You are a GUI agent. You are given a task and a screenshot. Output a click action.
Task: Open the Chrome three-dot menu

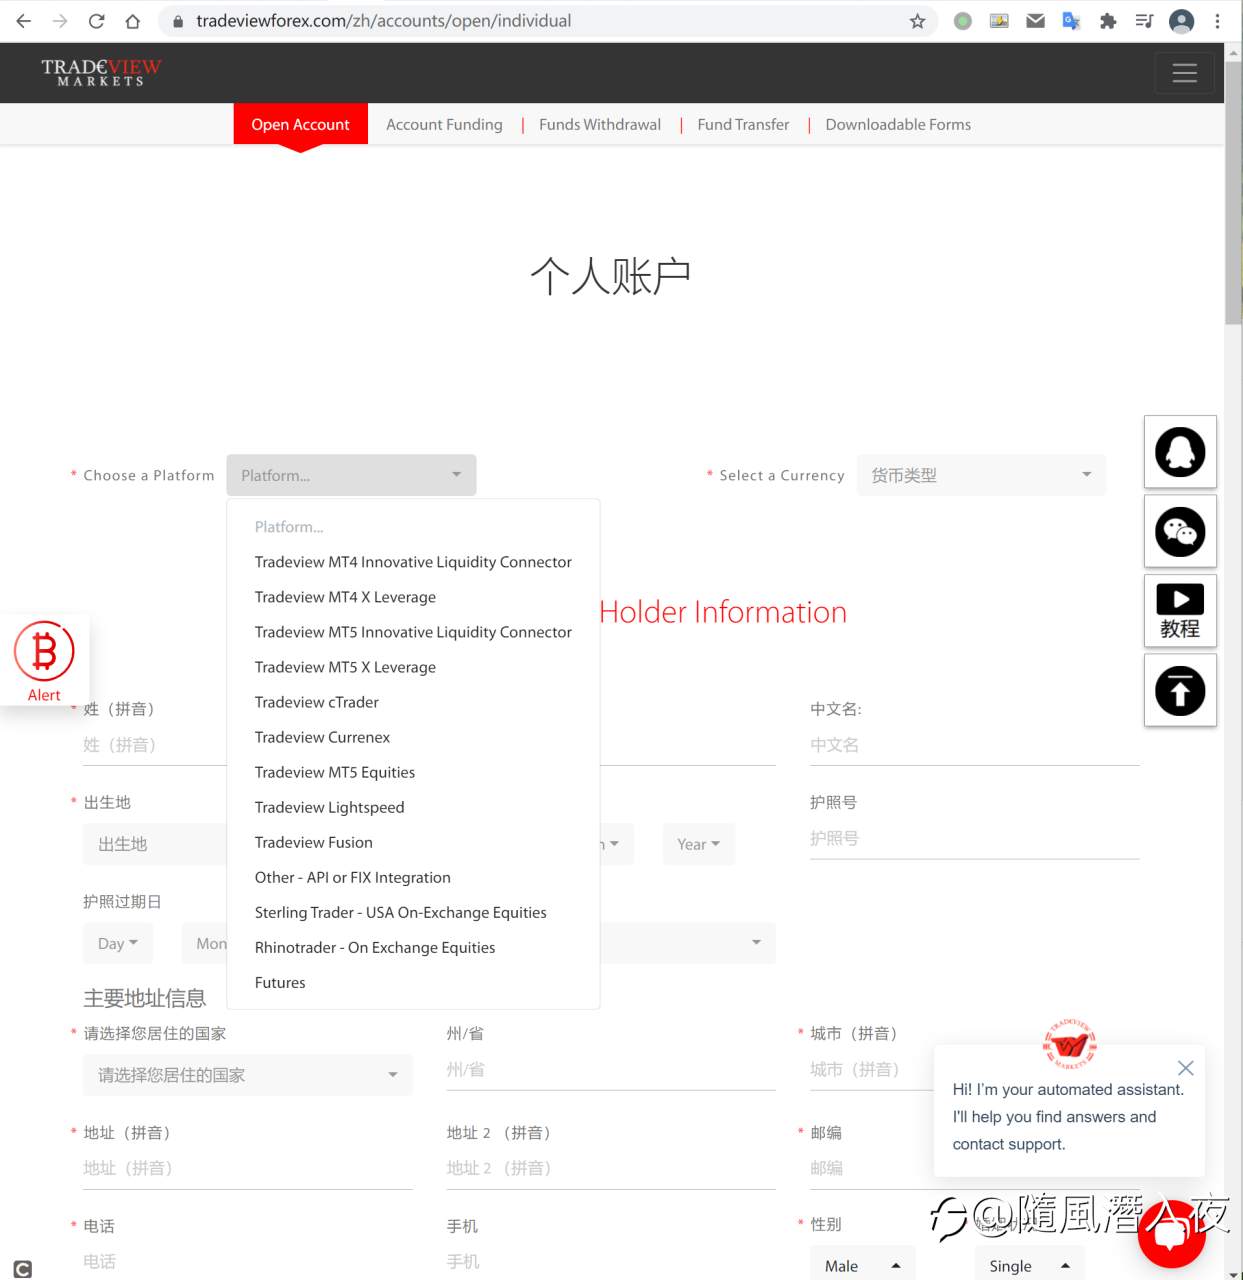(x=1217, y=21)
